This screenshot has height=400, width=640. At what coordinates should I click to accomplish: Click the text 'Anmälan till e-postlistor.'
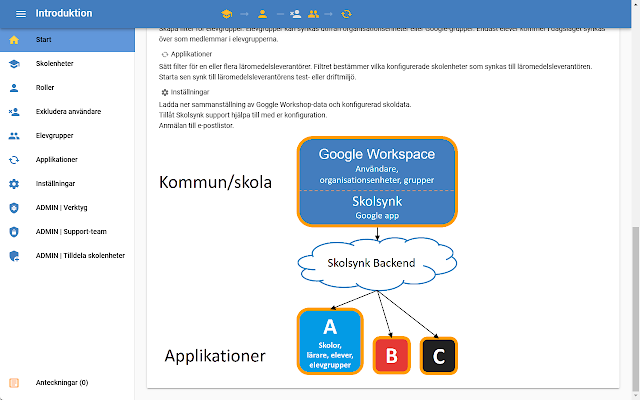click(x=196, y=126)
